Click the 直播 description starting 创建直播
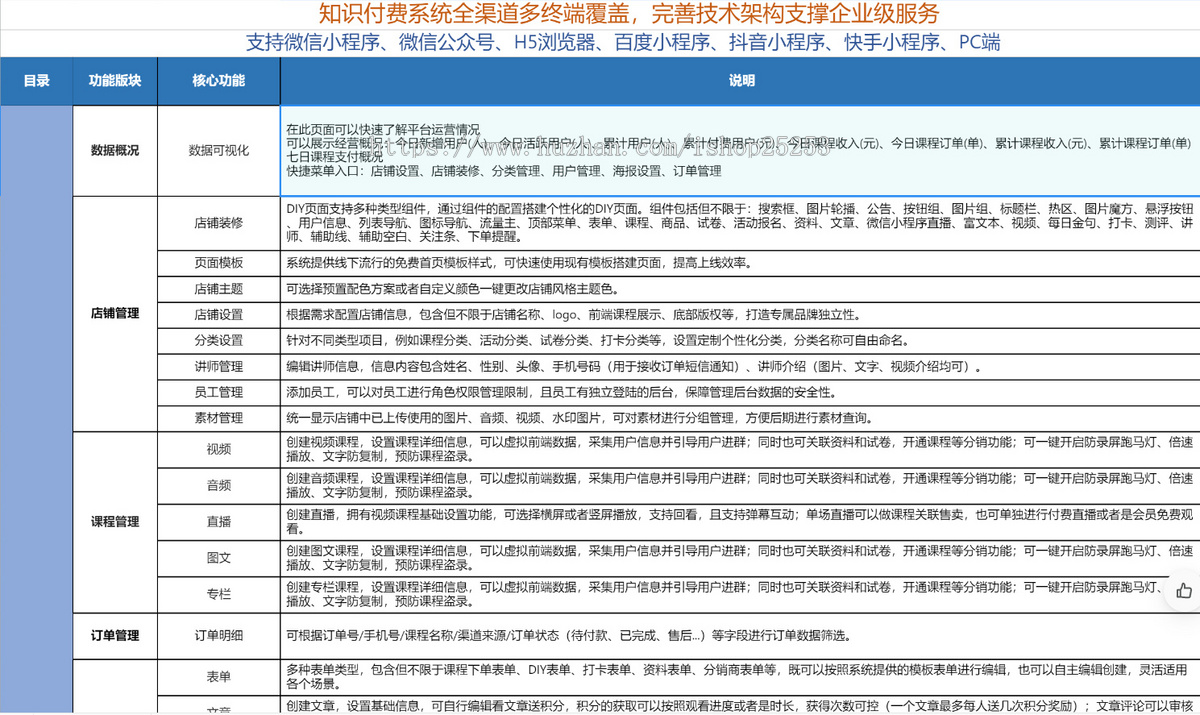This screenshot has width=1200, height=715. click(739, 521)
